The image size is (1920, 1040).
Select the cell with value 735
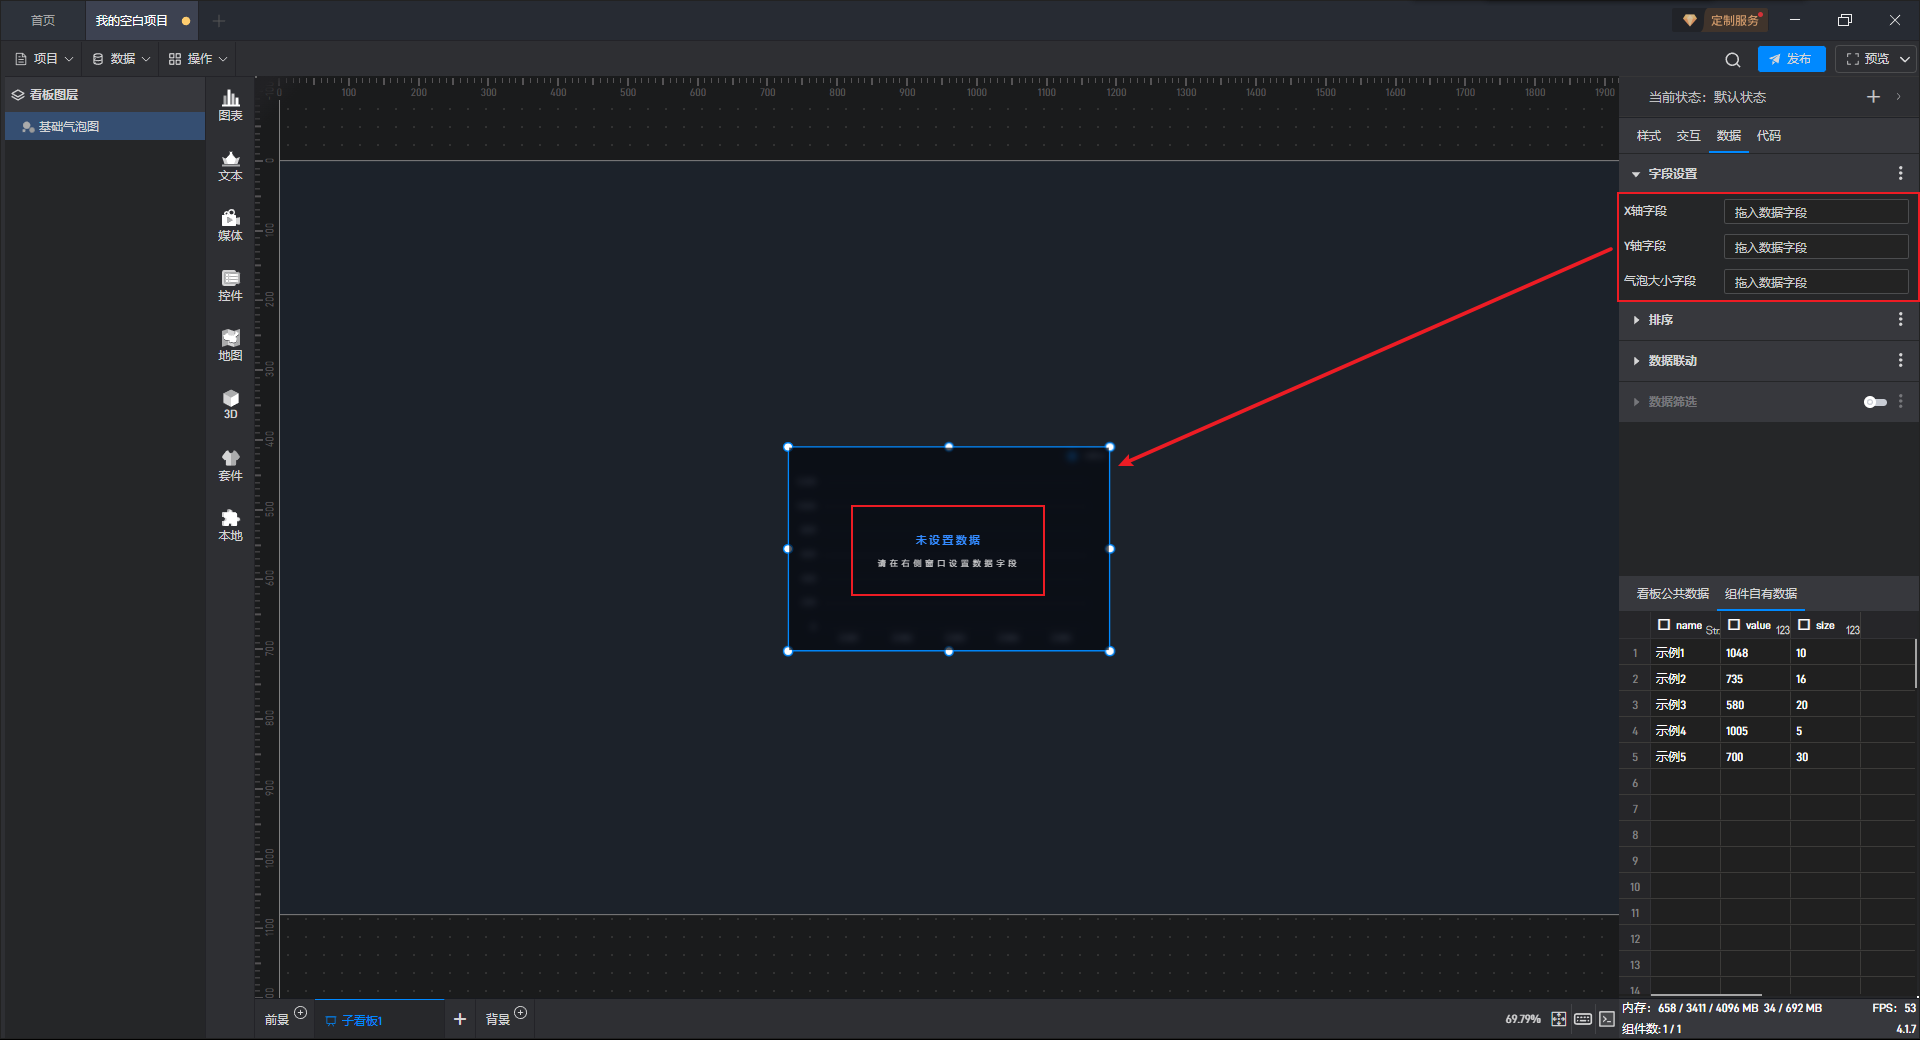click(1755, 679)
